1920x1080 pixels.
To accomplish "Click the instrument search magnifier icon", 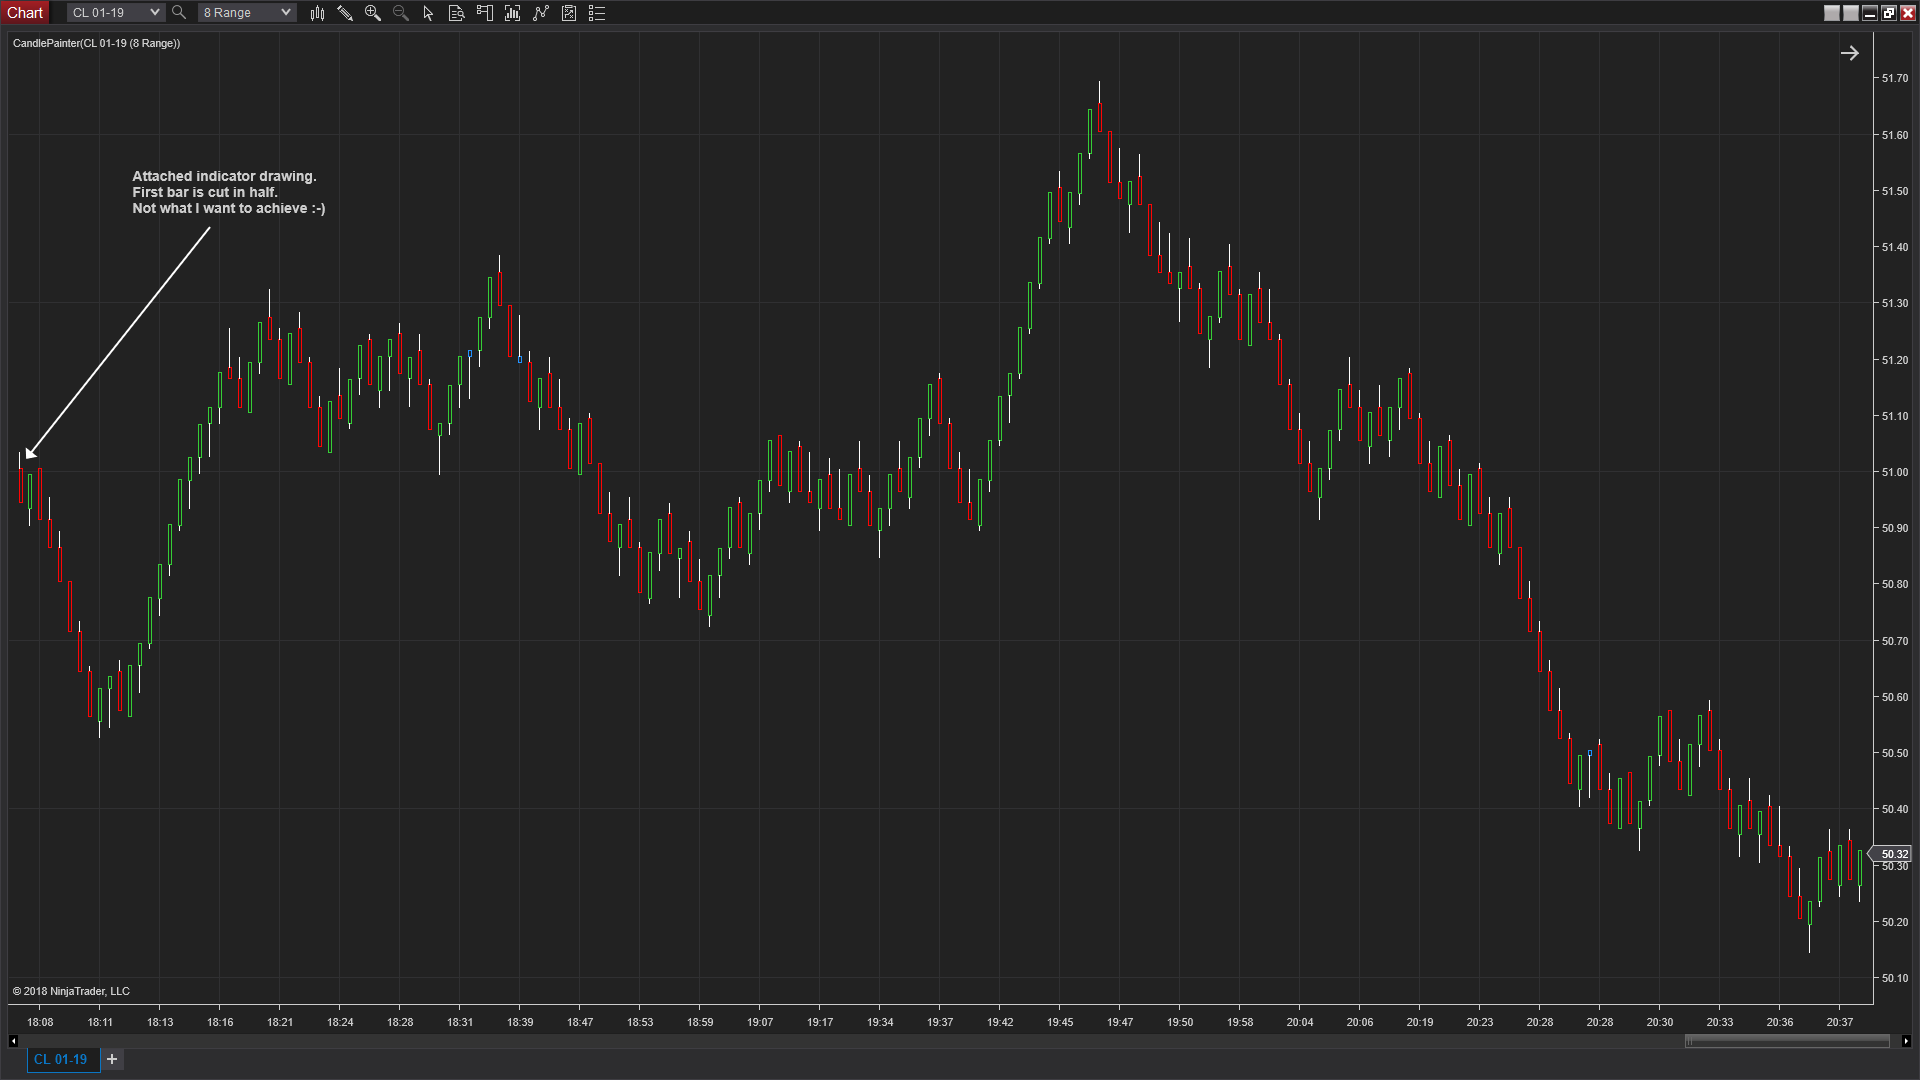I will coord(179,13).
